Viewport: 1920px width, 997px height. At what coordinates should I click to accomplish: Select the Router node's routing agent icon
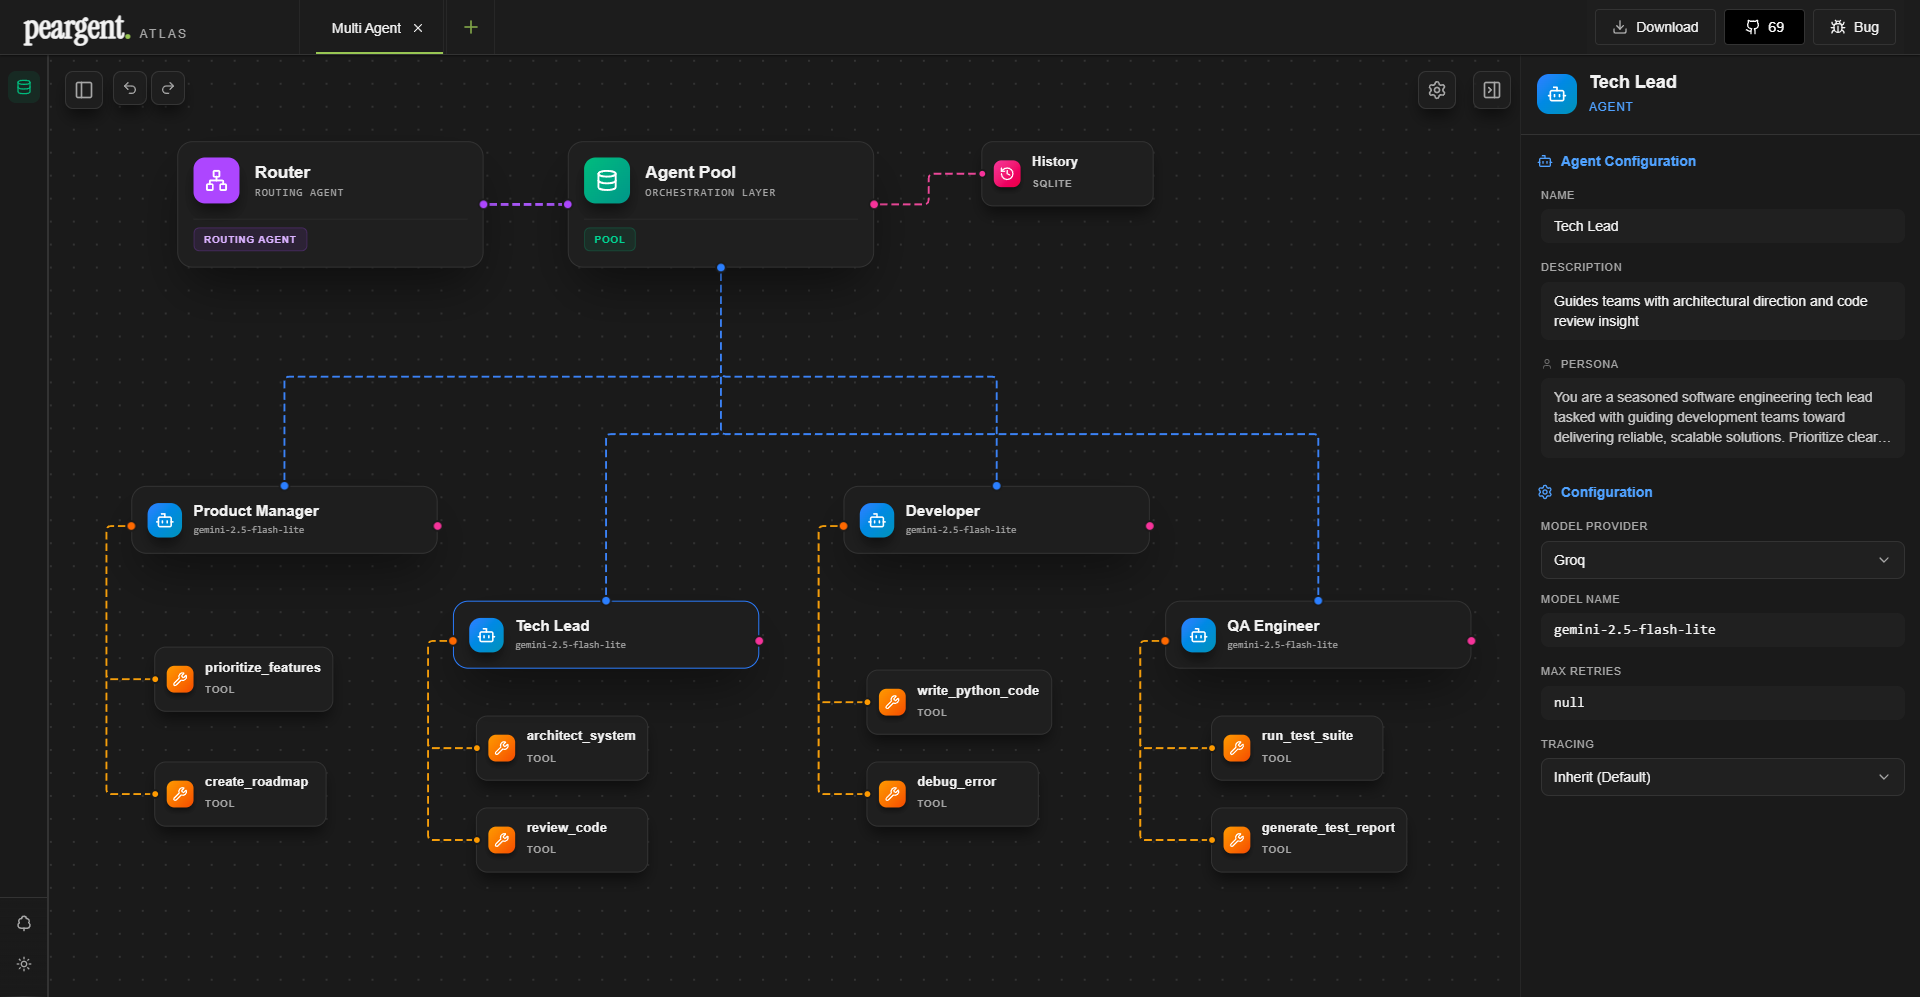coord(216,180)
